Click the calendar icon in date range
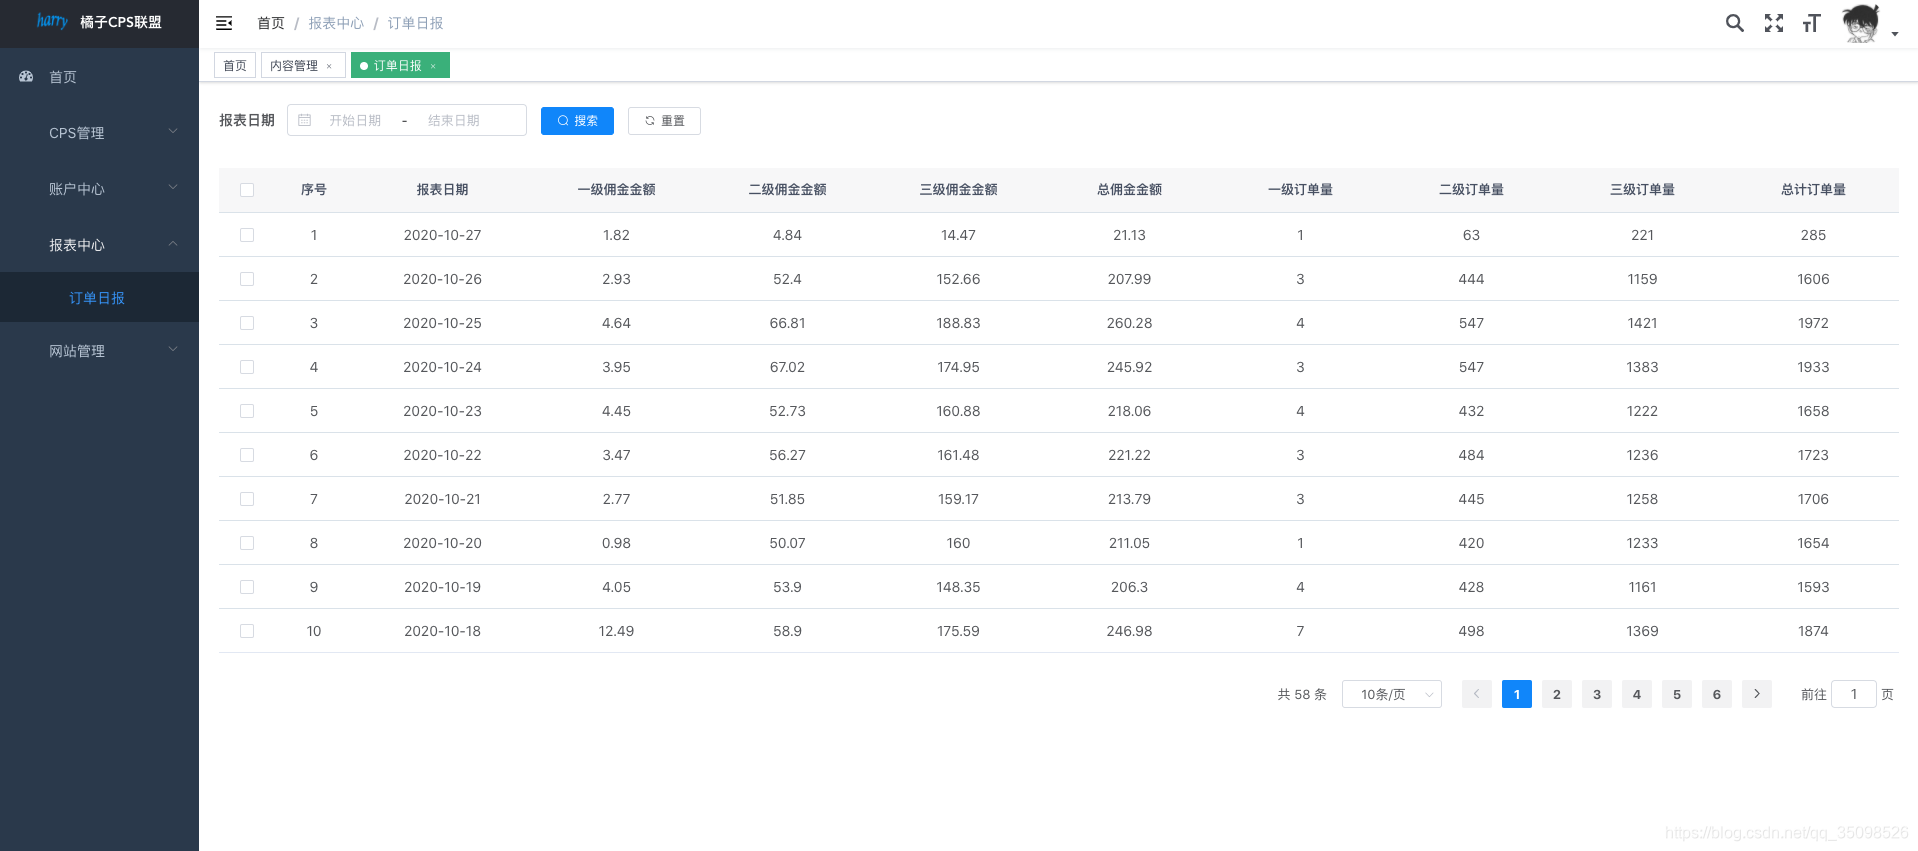The width and height of the screenshot is (1918, 851). 305,120
